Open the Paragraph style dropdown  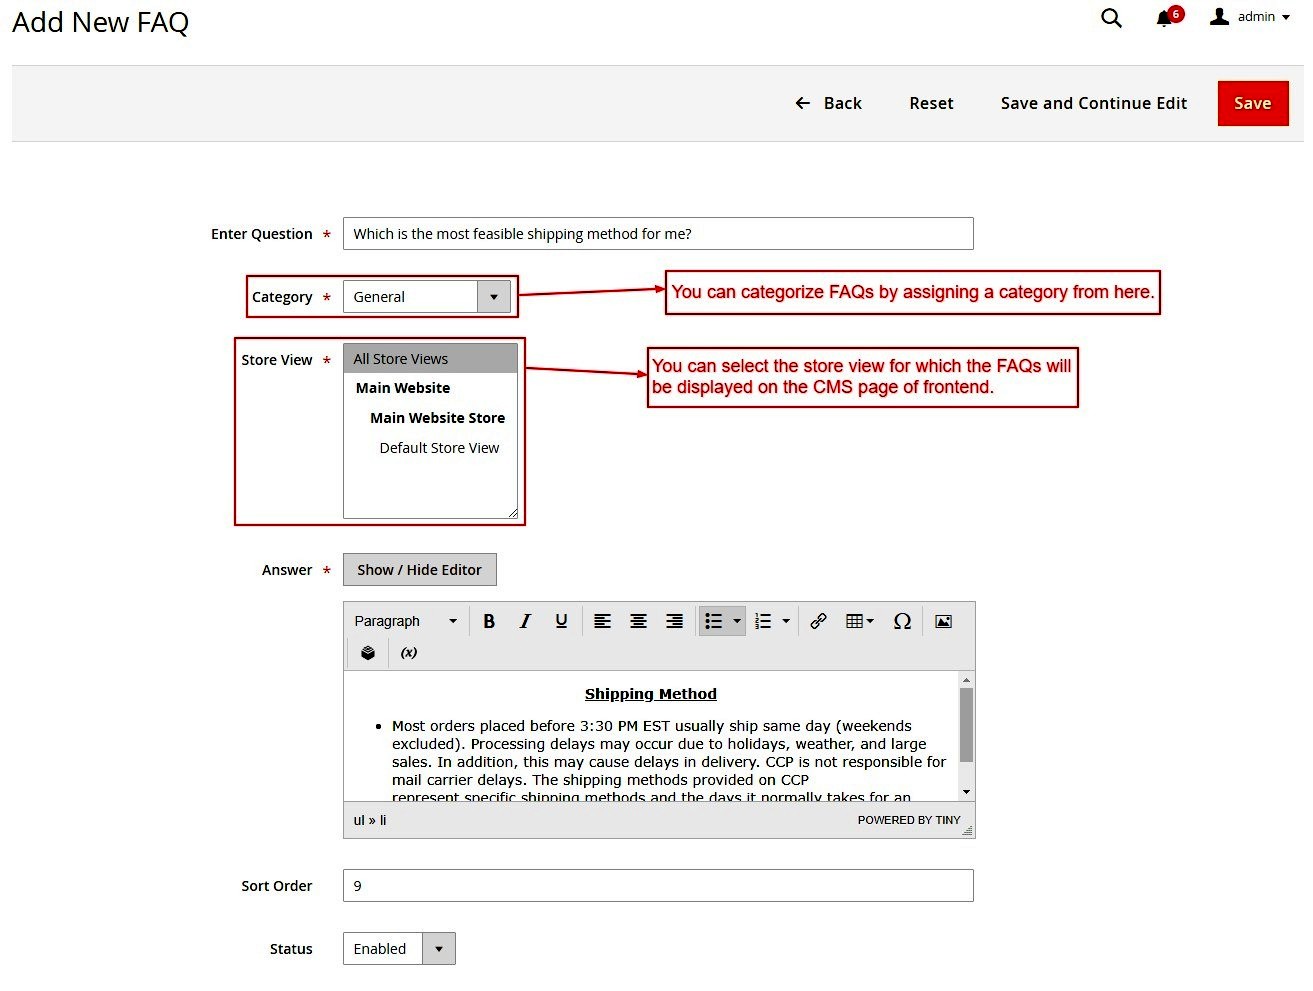(x=404, y=620)
